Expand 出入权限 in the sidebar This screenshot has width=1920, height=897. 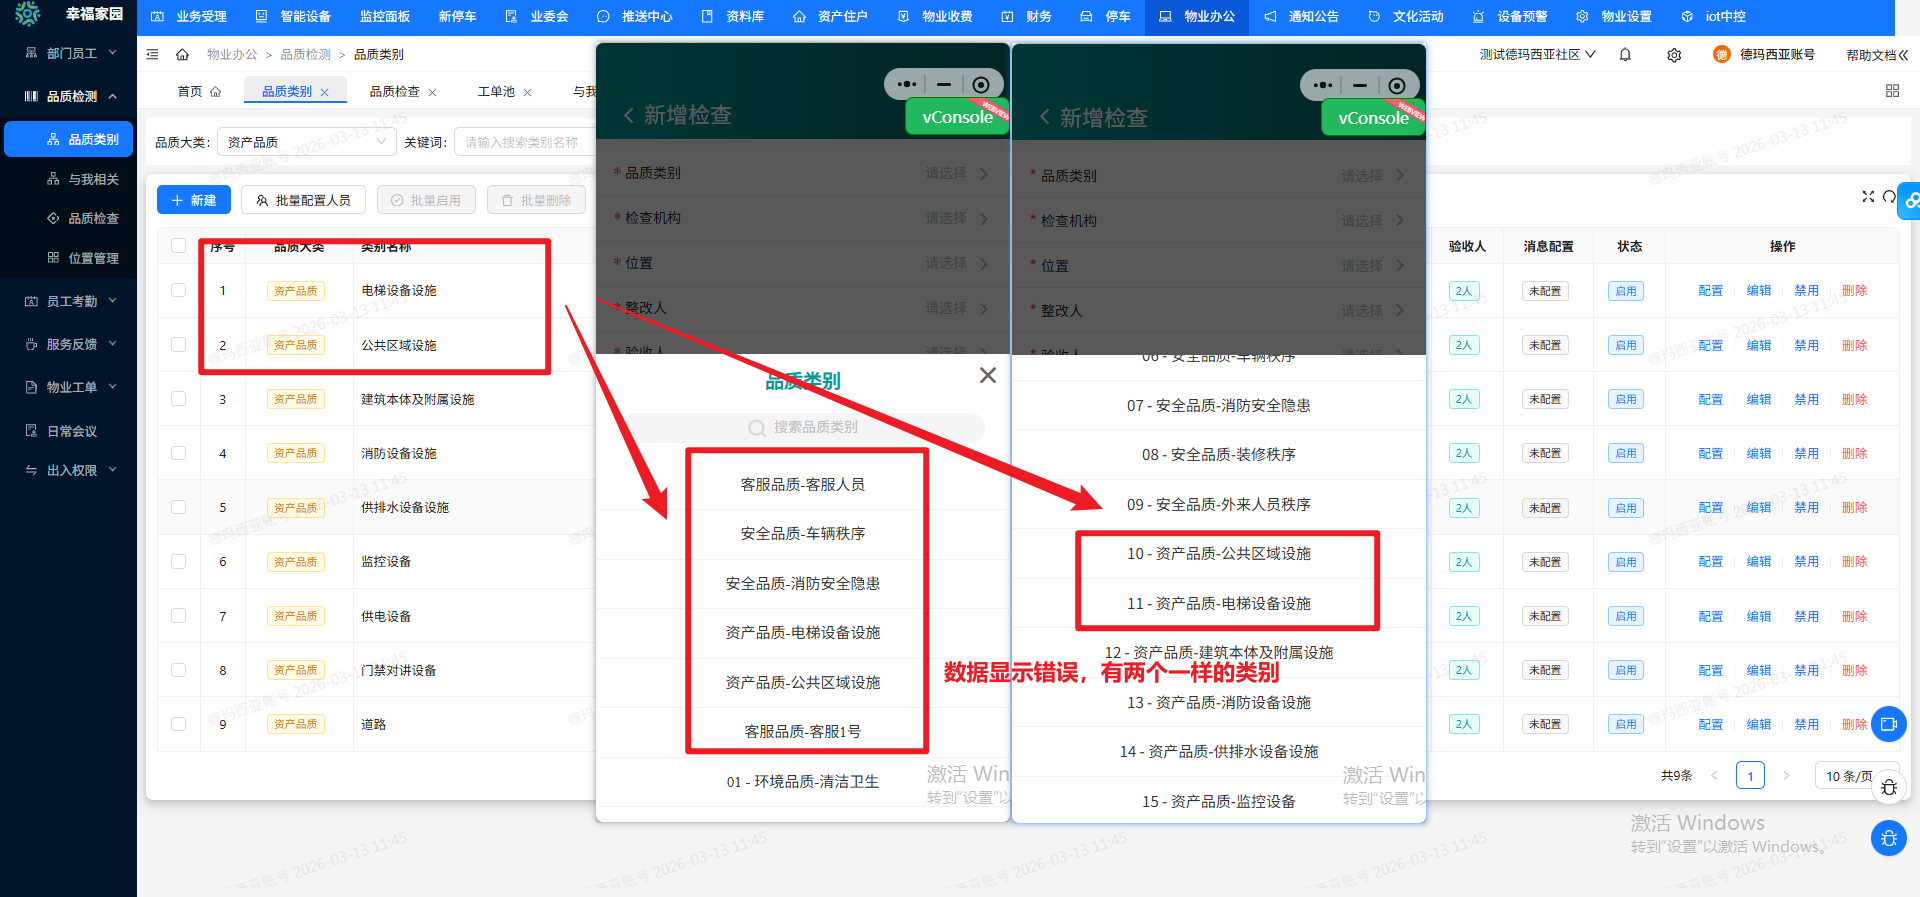[x=68, y=470]
